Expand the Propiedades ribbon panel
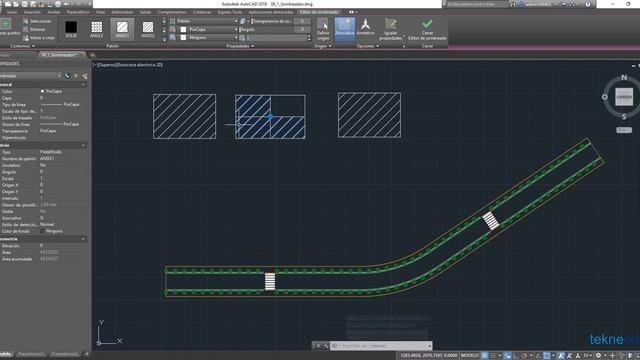Image resolution: width=640 pixels, height=360 pixels. click(x=240, y=46)
